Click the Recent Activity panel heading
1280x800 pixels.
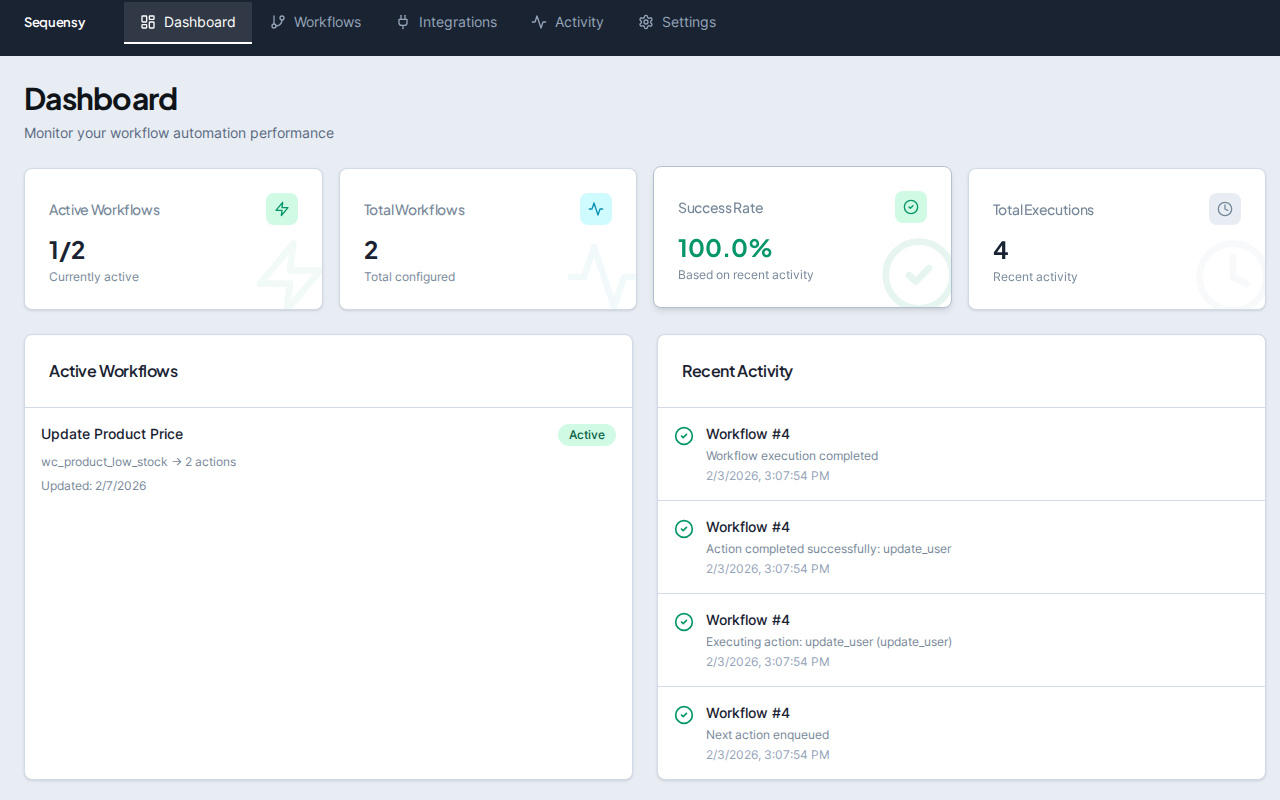coord(737,371)
